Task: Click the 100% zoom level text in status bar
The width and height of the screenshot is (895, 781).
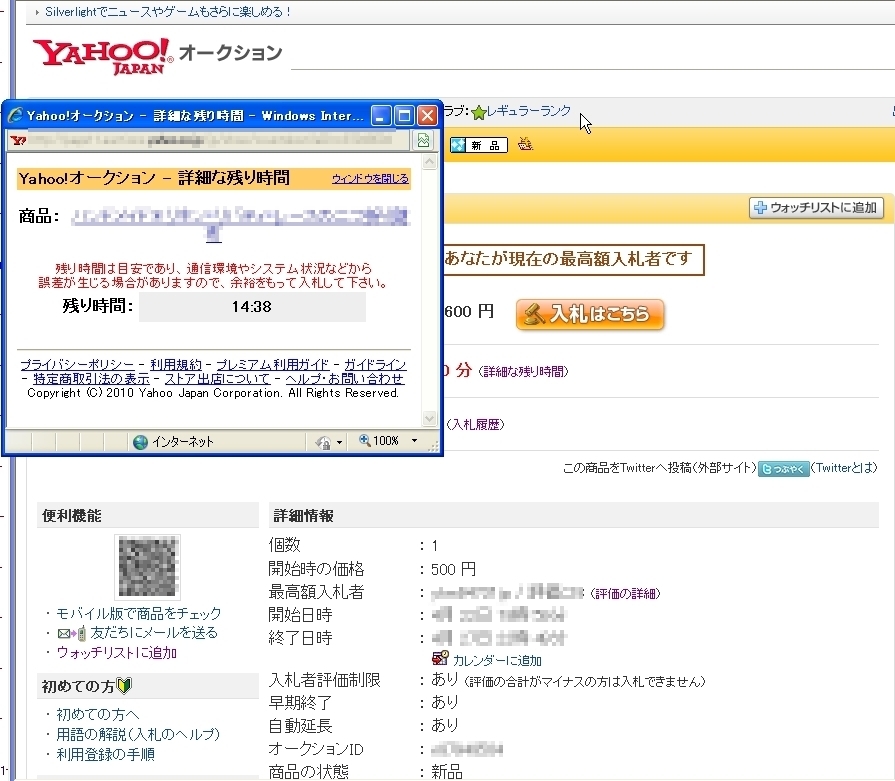Action: (386, 441)
